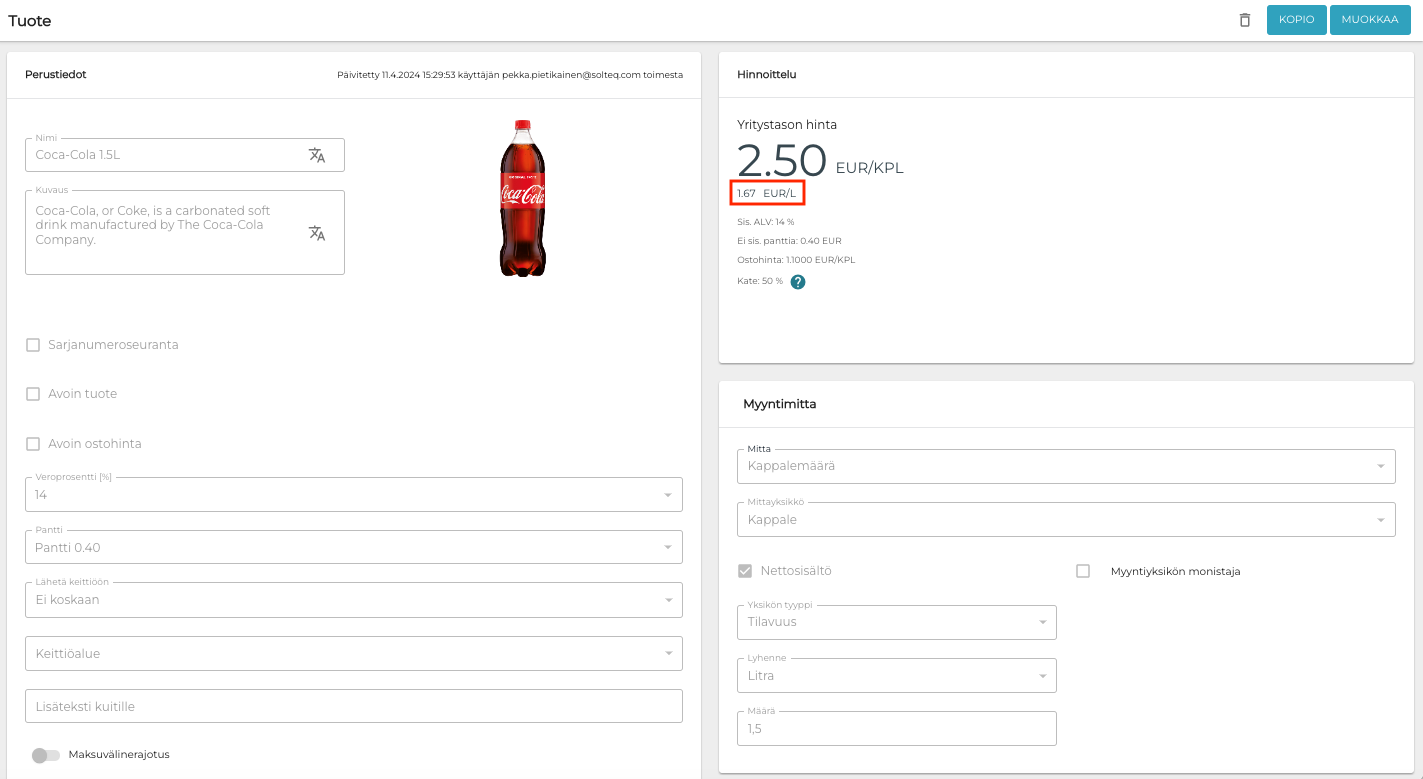Enable Myyntiyksikön monistaja checkbox
This screenshot has width=1423, height=779.
[x=1083, y=571]
